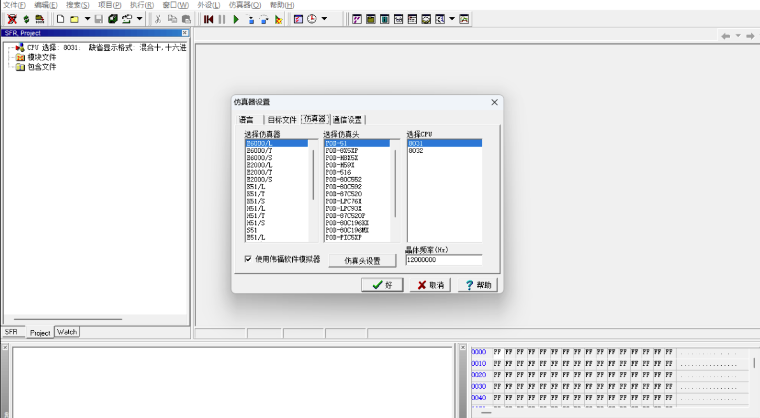Click the green compile icon in the toolbar
This screenshot has height=418, width=760.
(26, 19)
